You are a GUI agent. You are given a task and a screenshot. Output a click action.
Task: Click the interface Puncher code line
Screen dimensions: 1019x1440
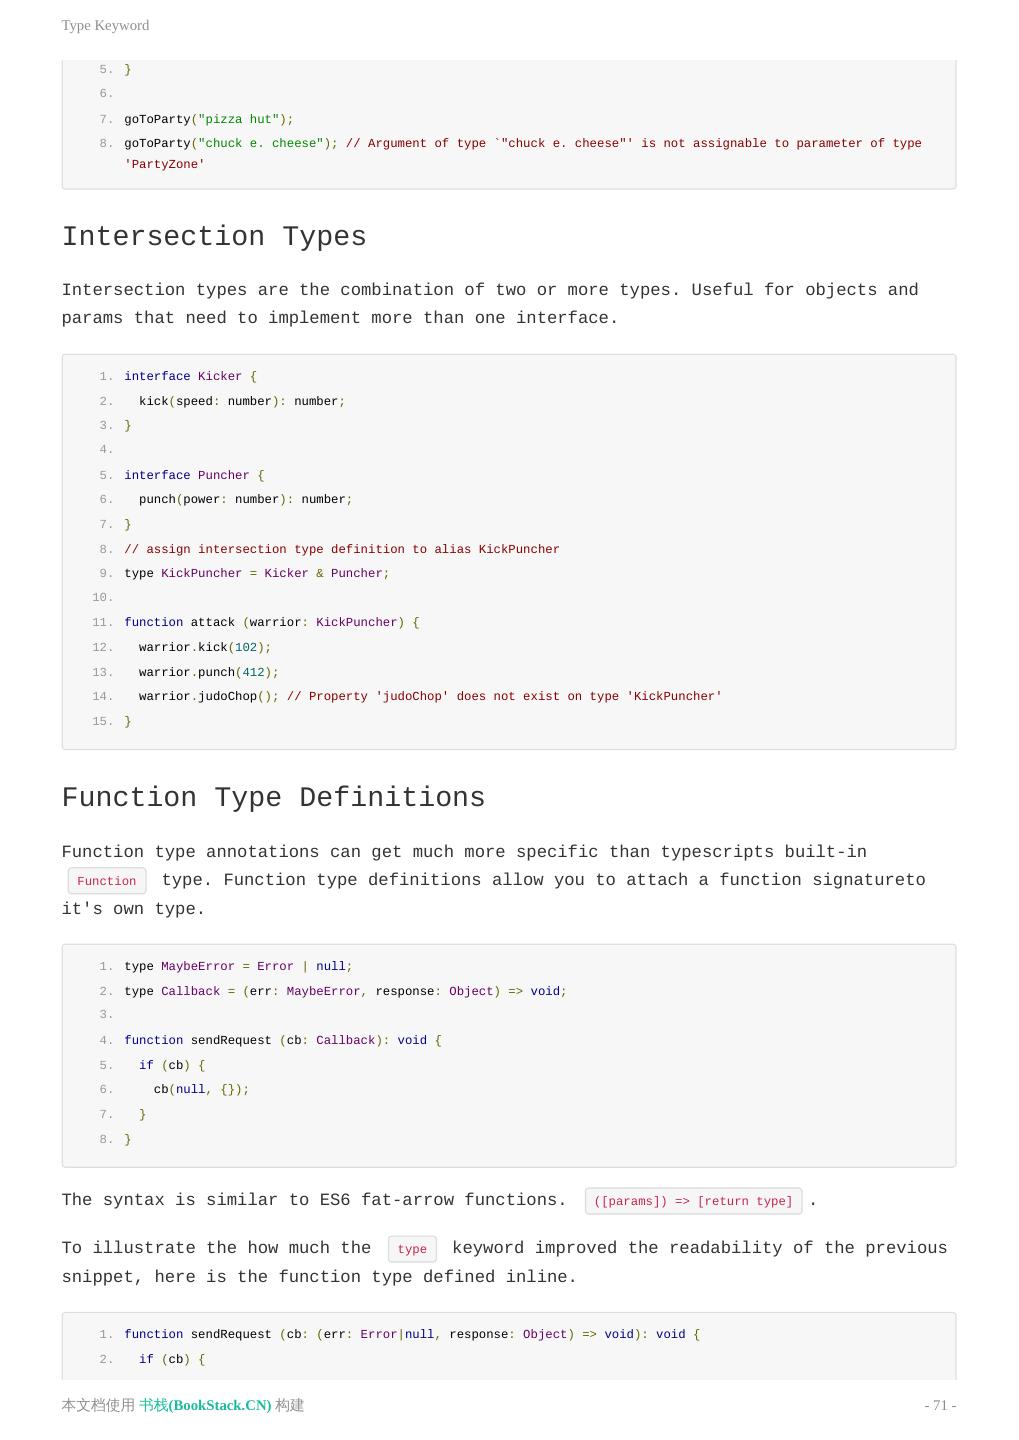[194, 475]
